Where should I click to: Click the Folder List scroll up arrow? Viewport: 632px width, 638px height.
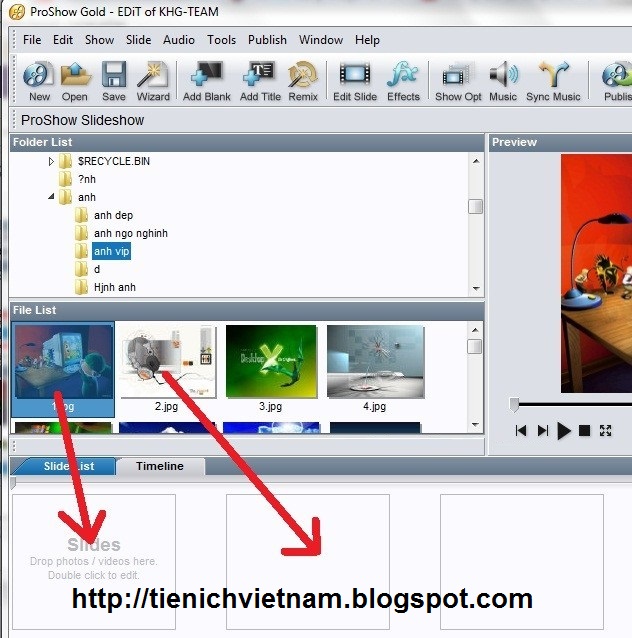tap(476, 161)
